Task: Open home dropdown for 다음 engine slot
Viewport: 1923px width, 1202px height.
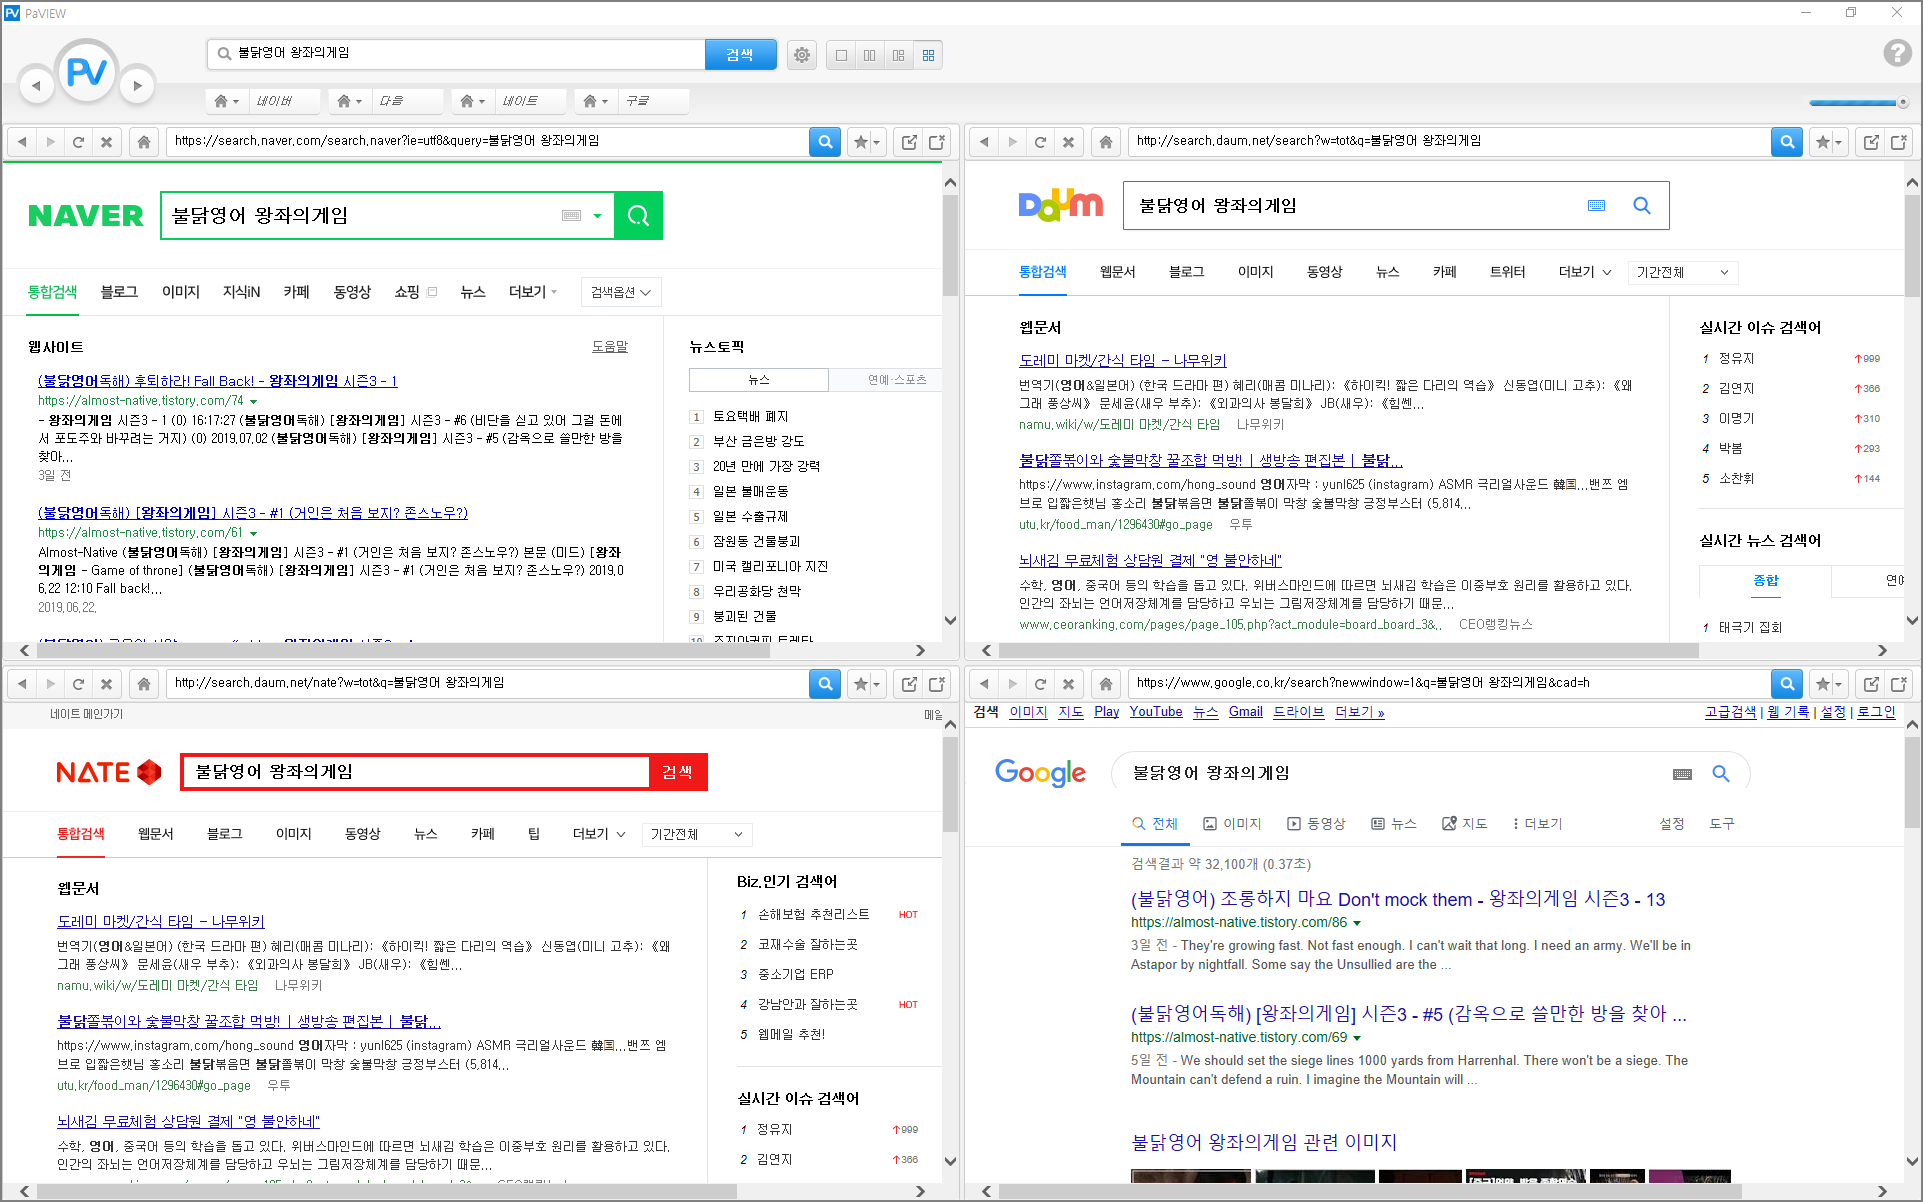Action: click(349, 101)
